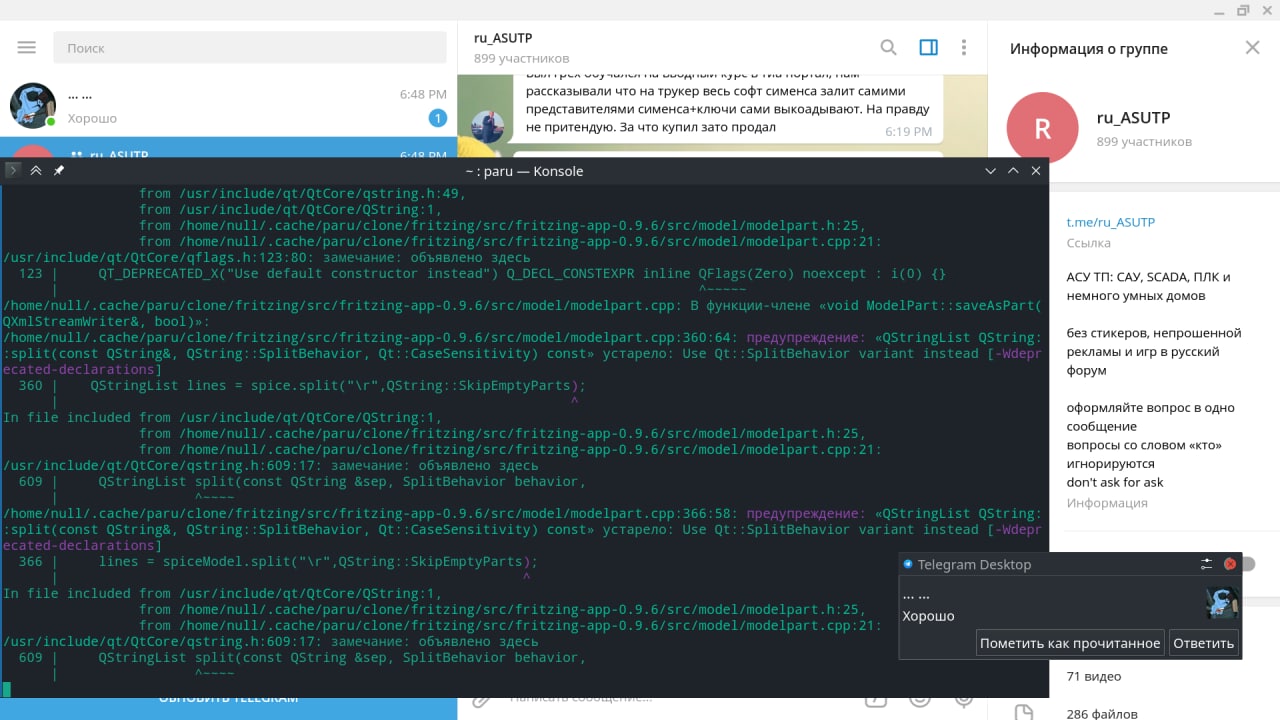1280x720 pixels.
Task: Click microphone voice message icon
Action: [965, 700]
